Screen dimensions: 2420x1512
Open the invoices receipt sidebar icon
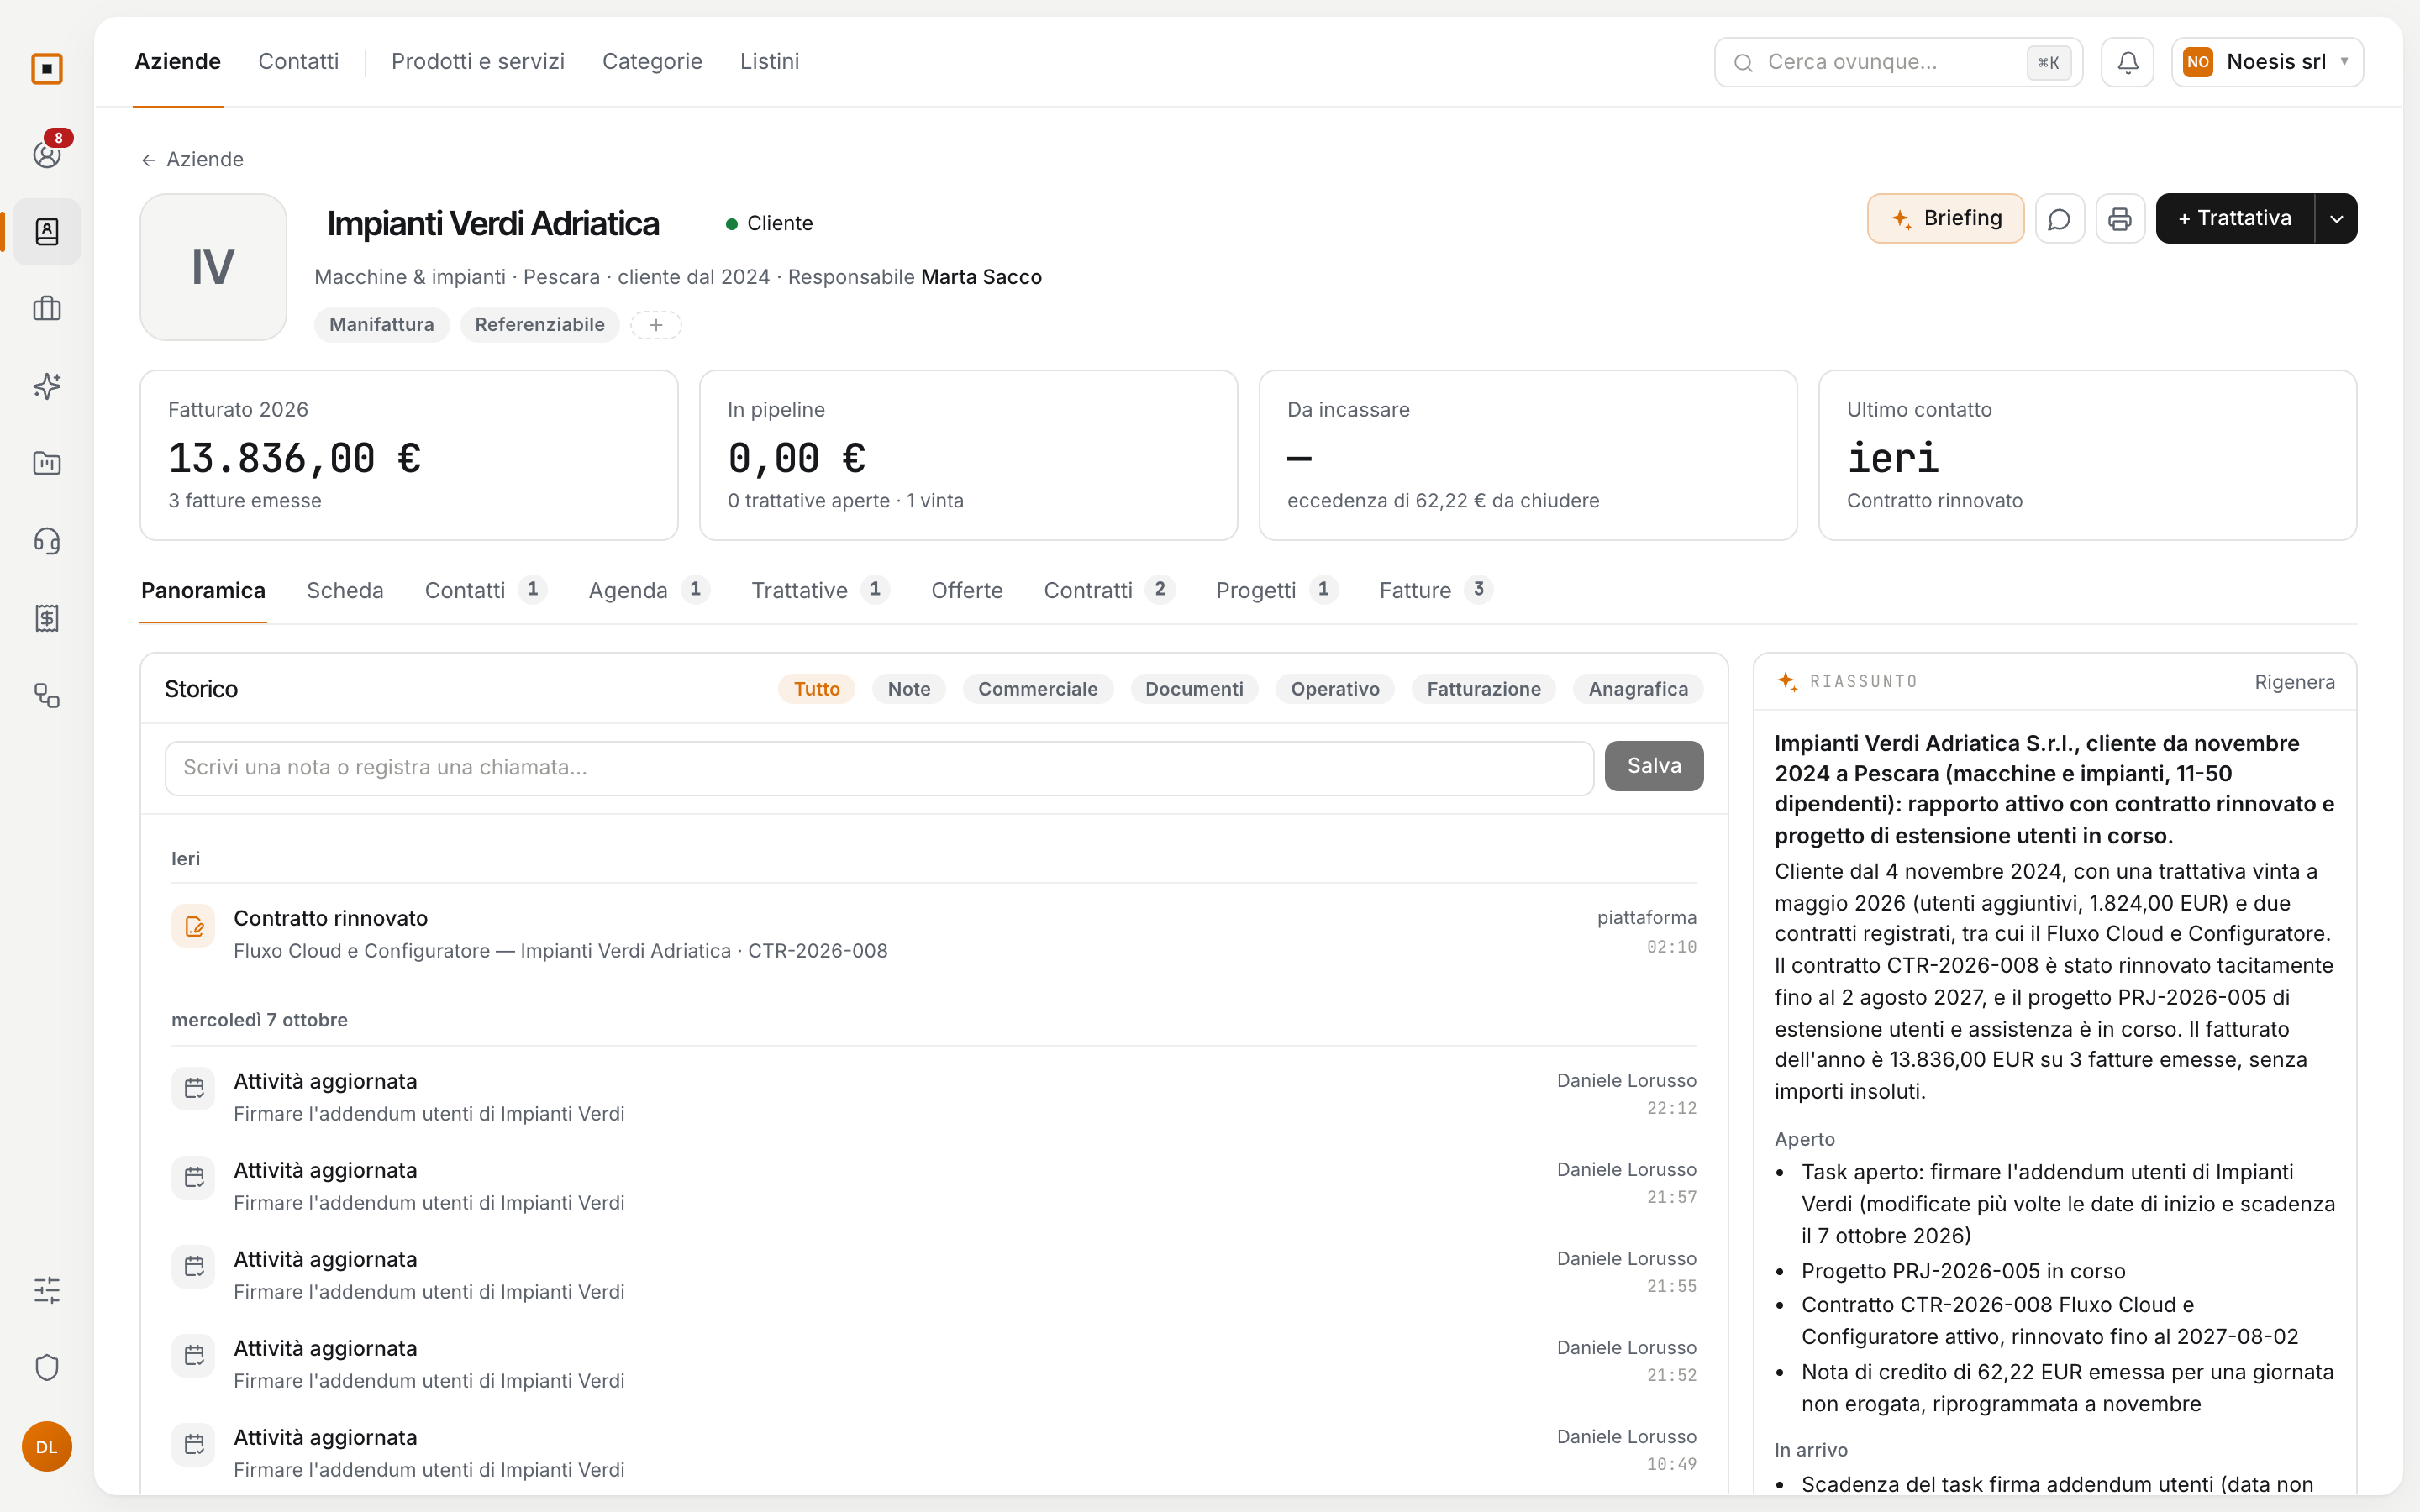point(47,618)
